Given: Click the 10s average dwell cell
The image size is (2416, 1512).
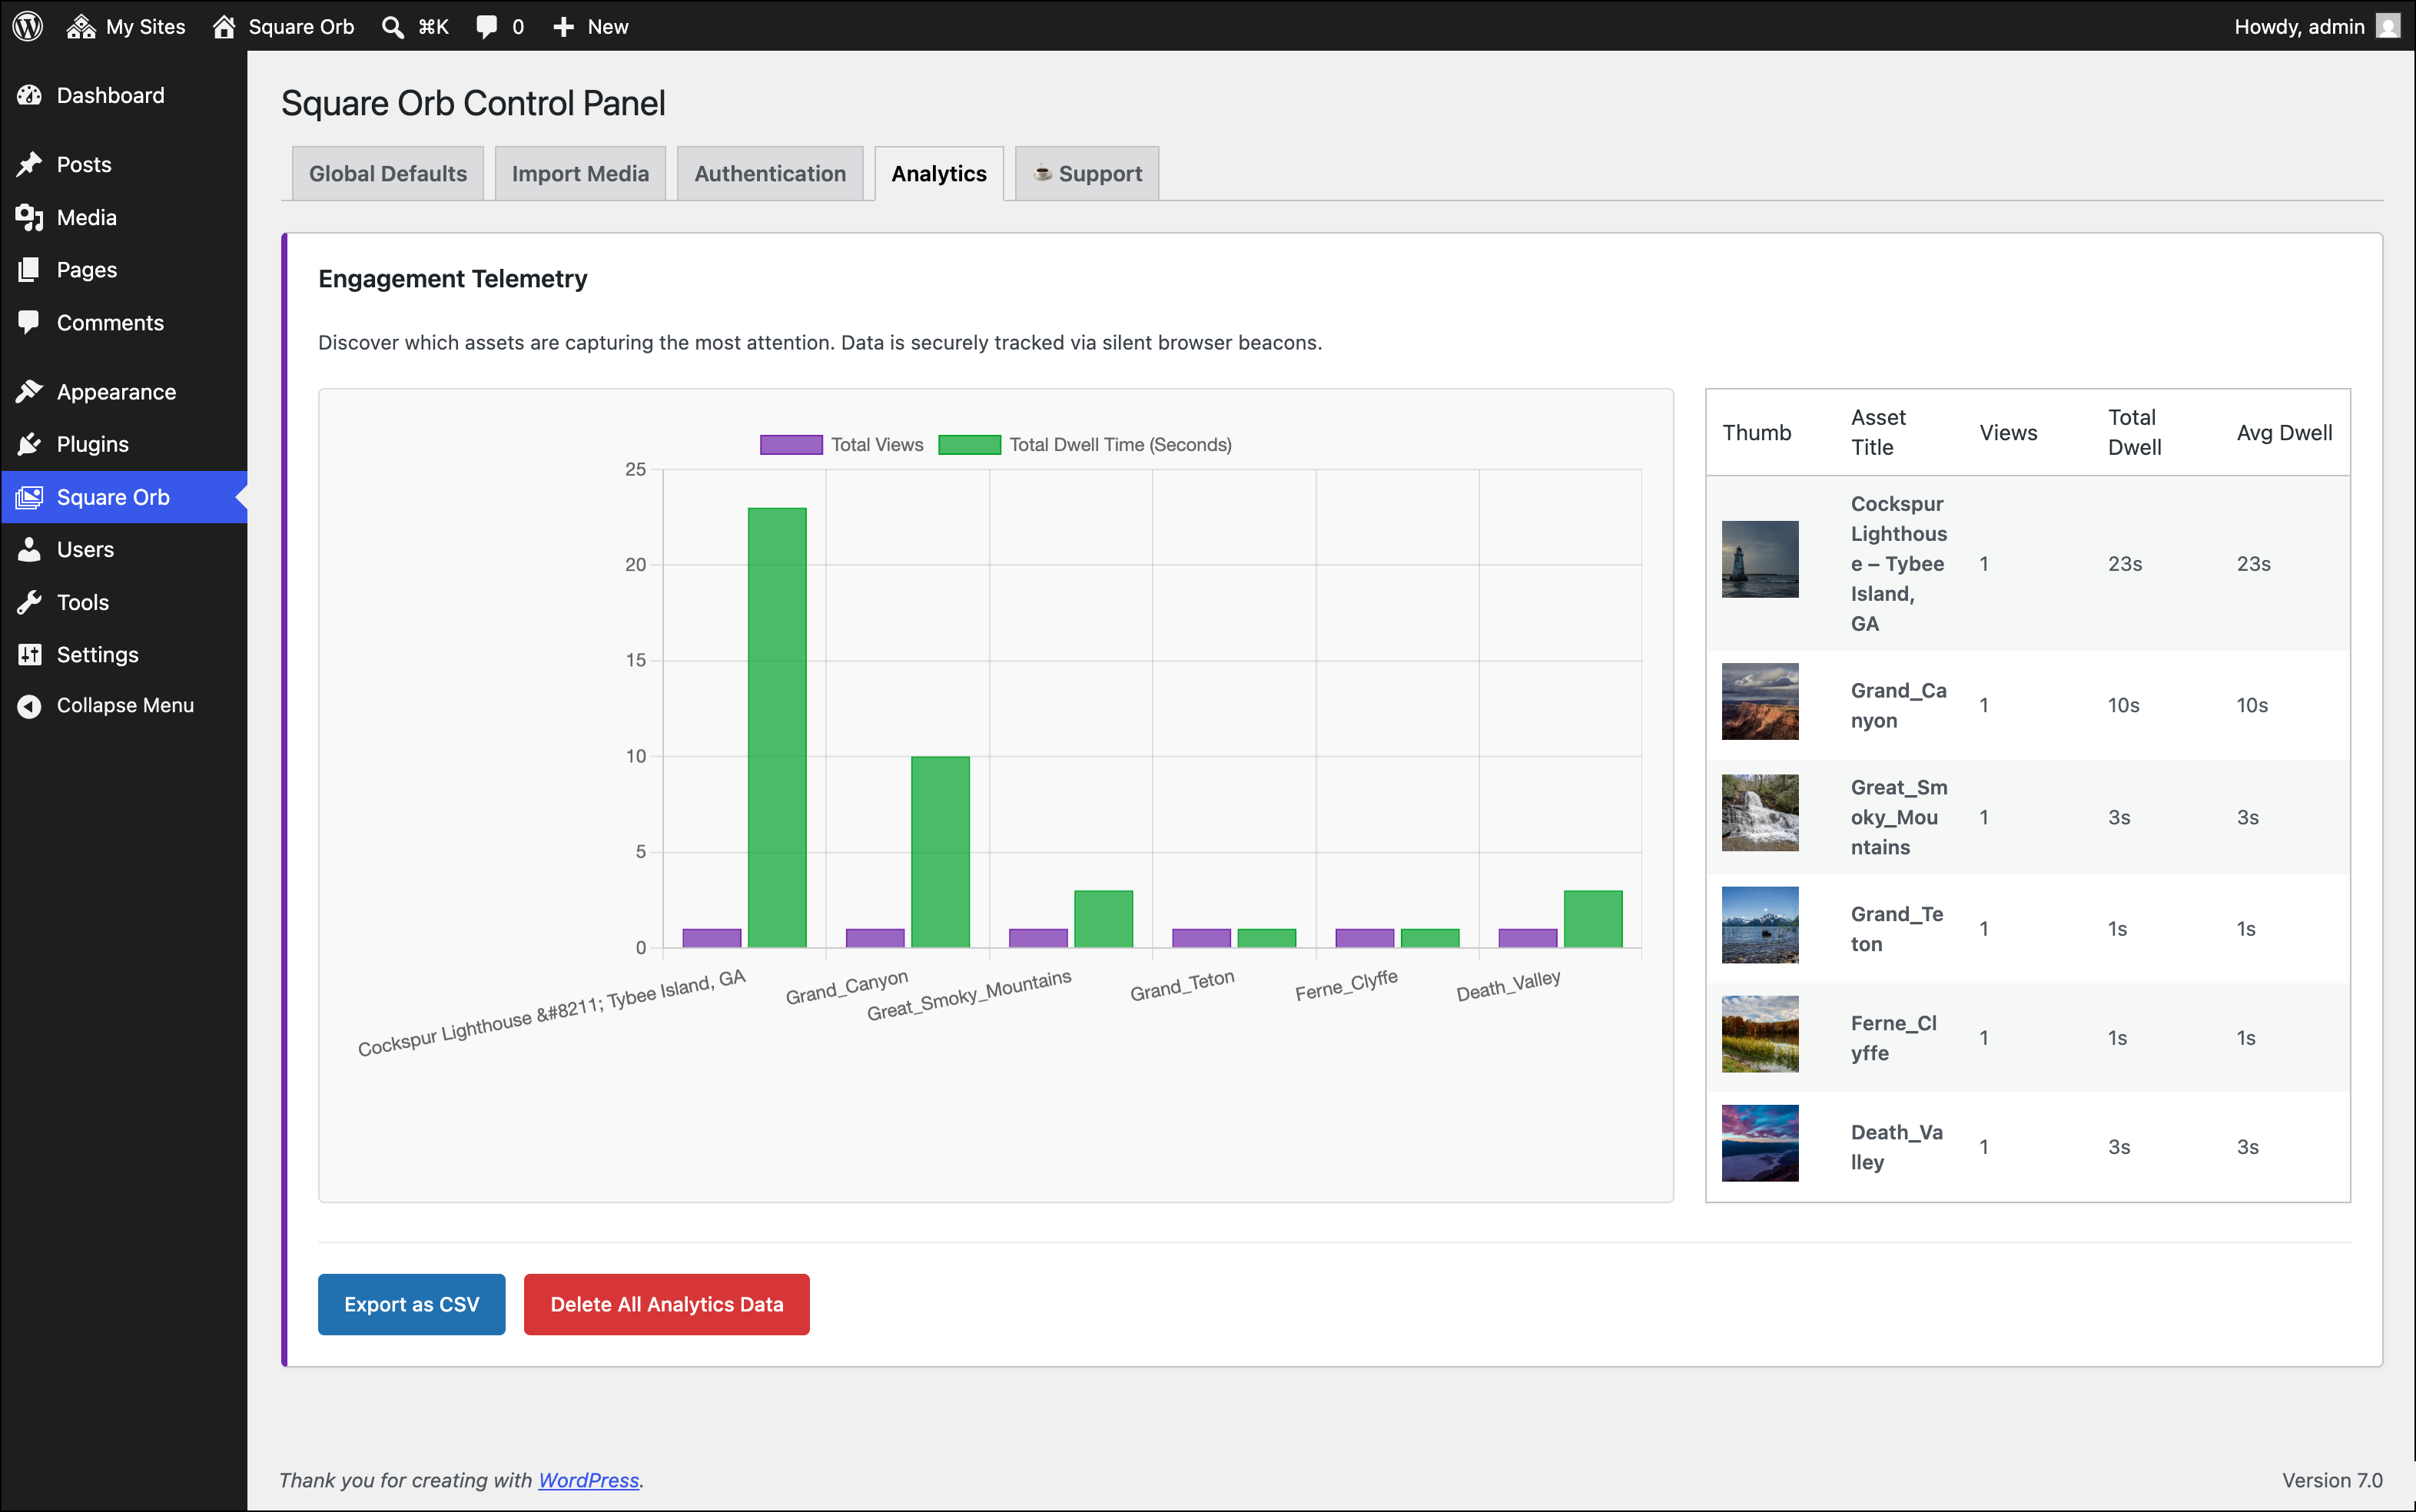Looking at the screenshot, I should pos(2252,705).
